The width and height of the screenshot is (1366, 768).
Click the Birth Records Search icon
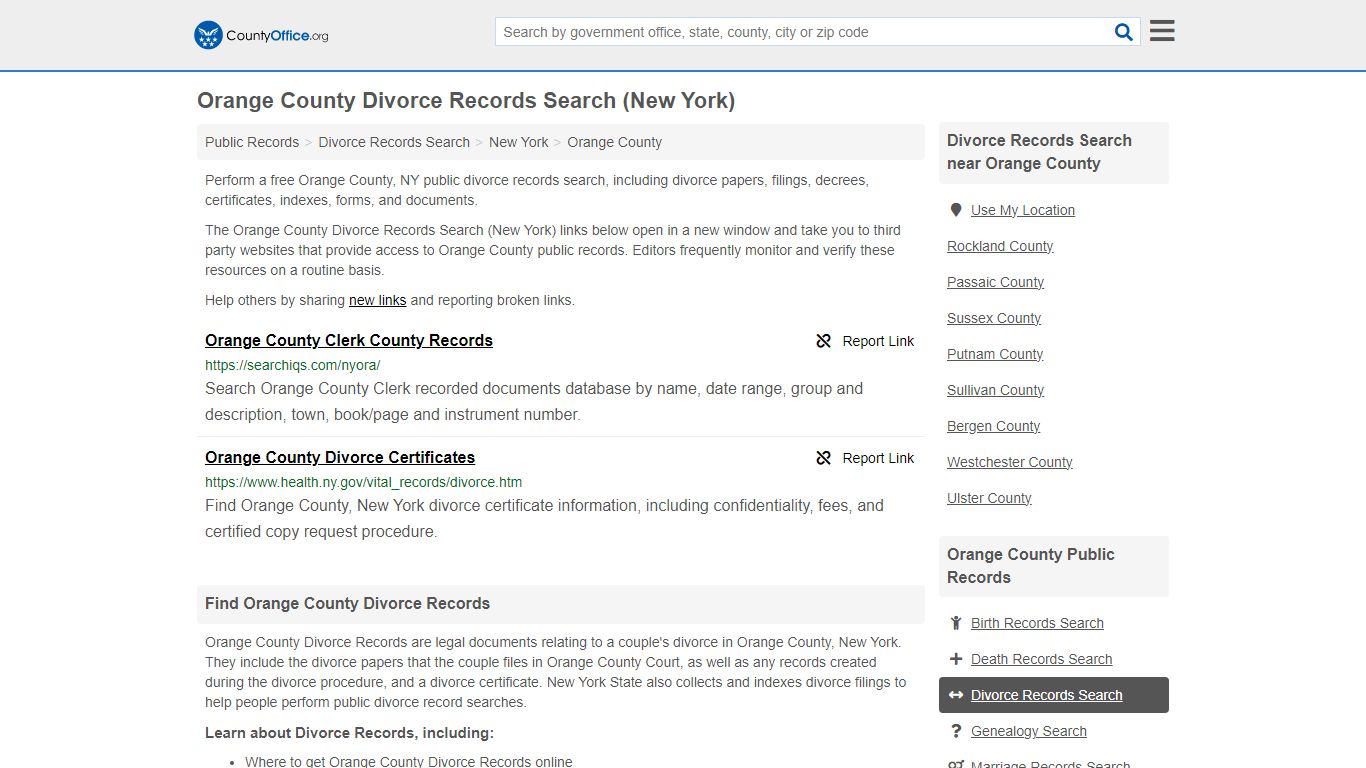click(956, 623)
